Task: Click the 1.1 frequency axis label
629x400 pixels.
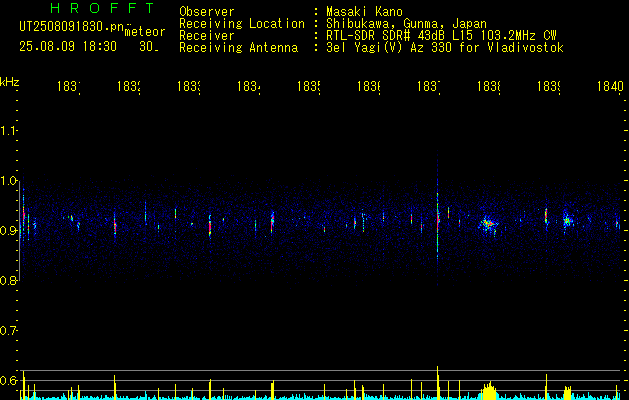Action: point(9,130)
